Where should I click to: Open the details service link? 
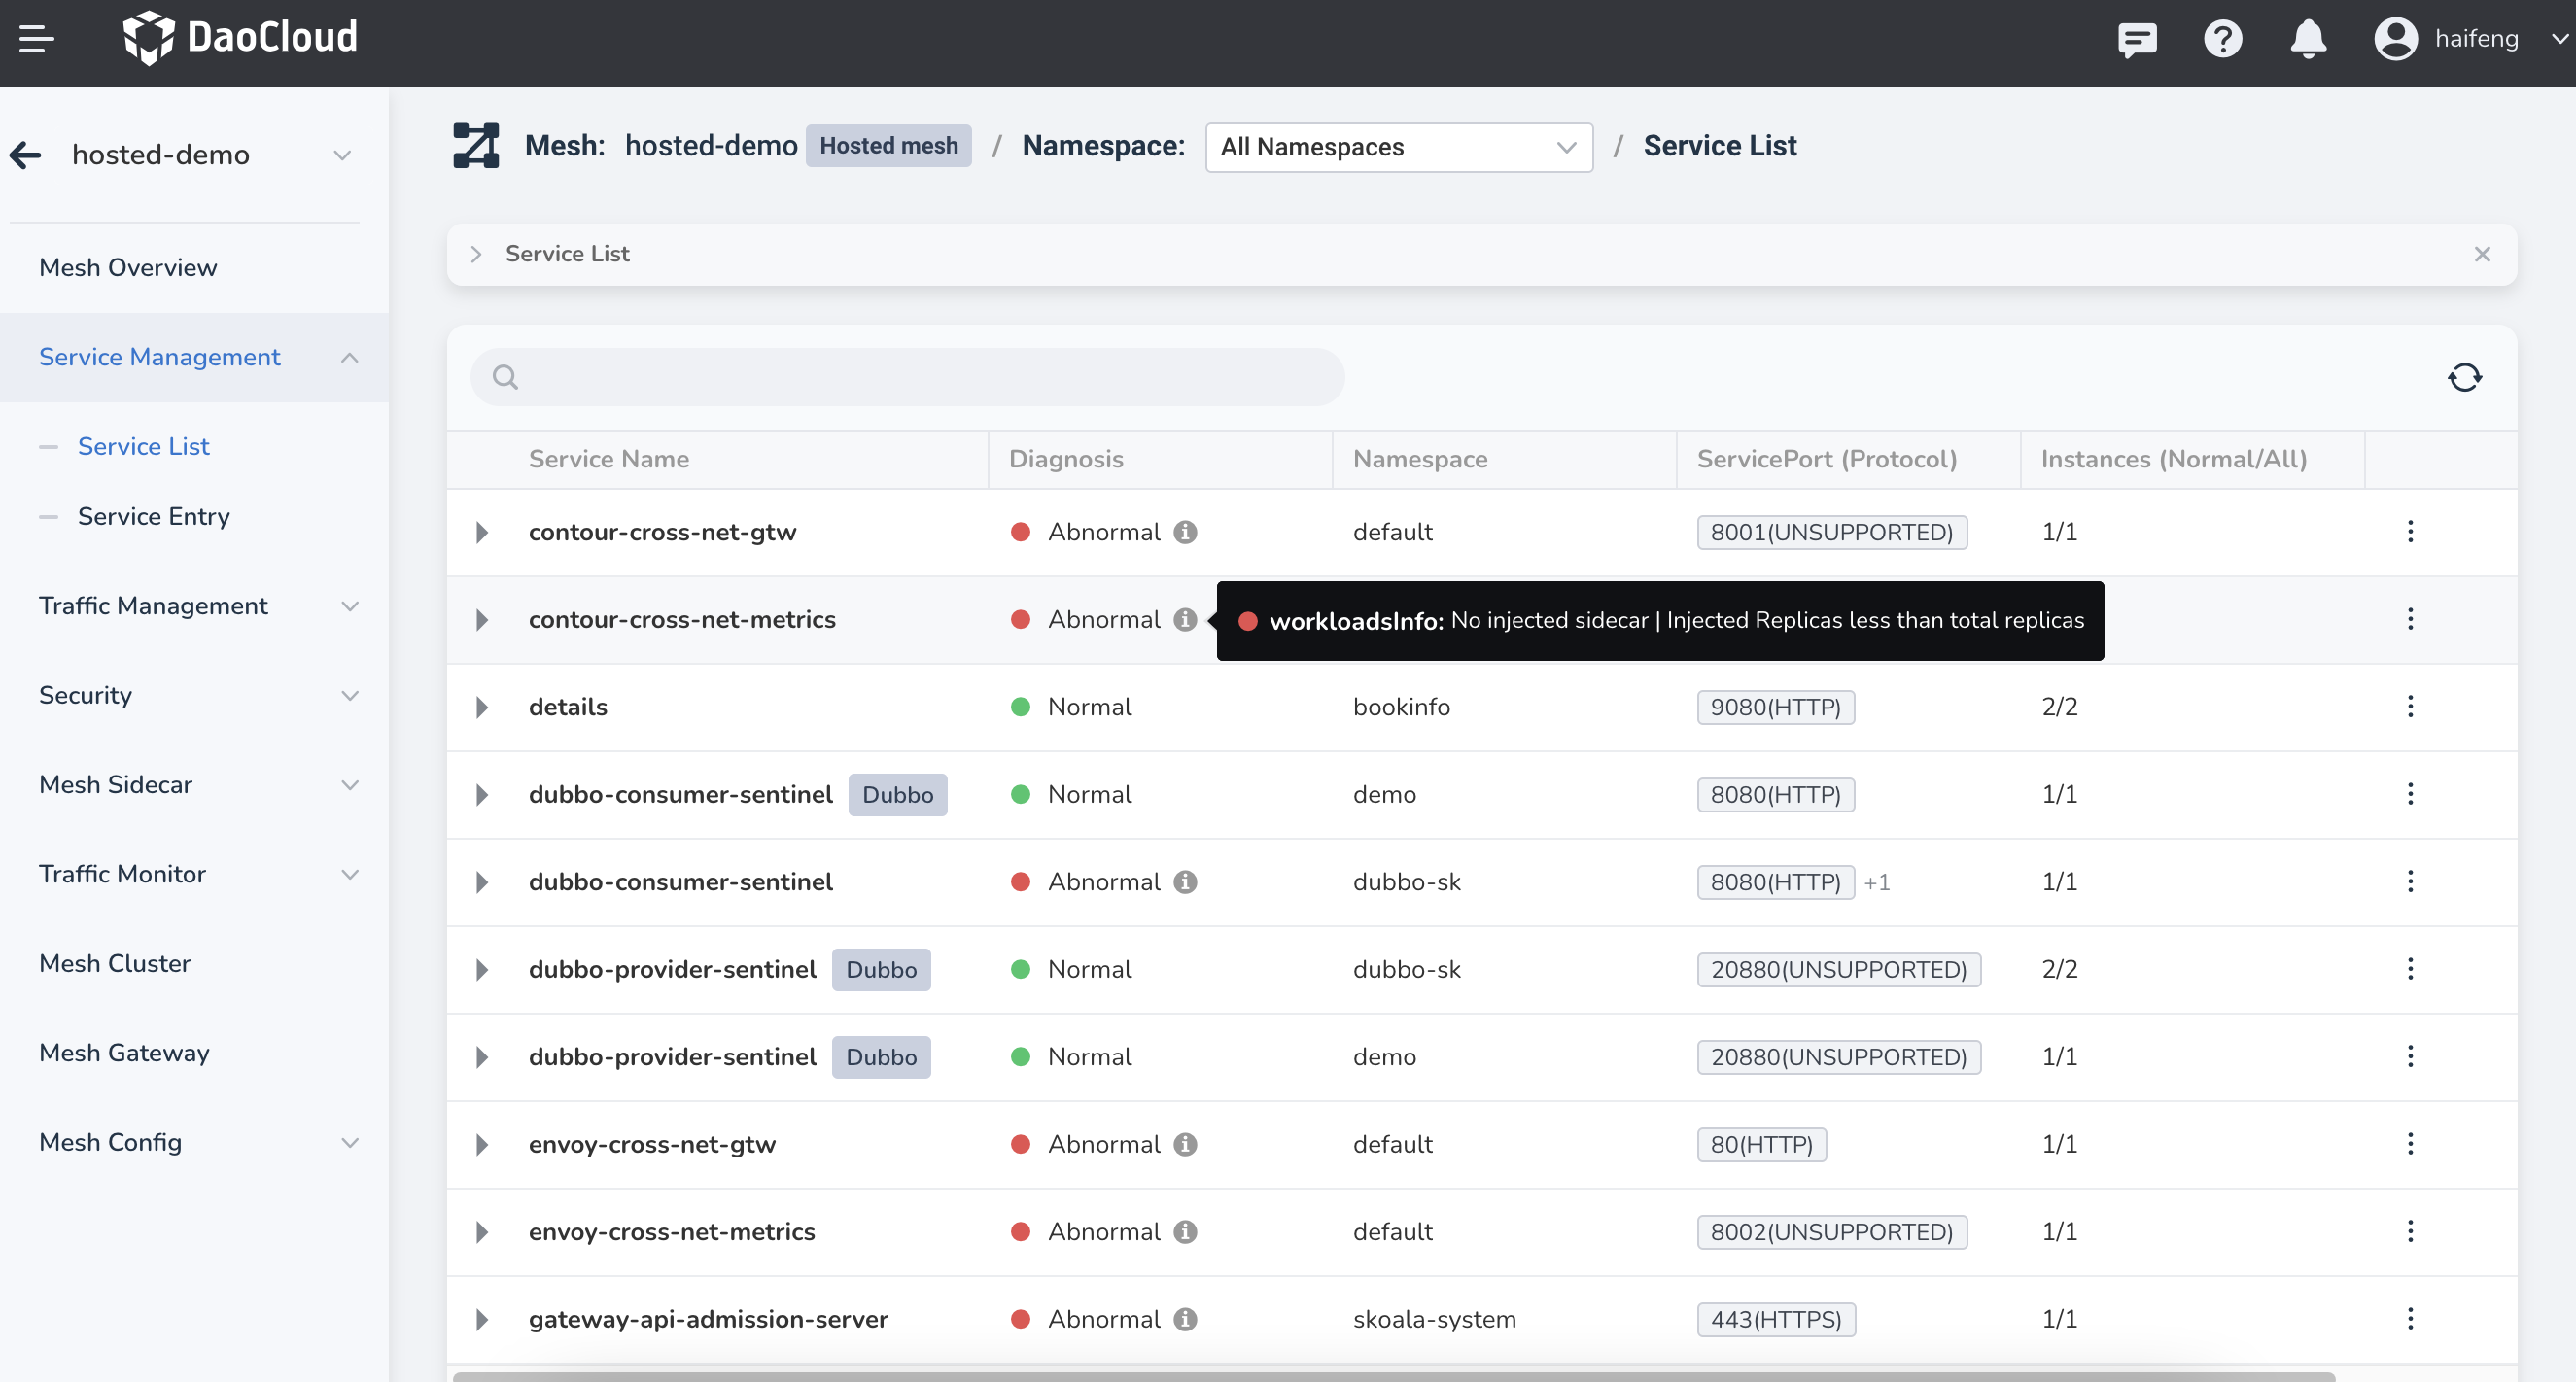click(568, 707)
